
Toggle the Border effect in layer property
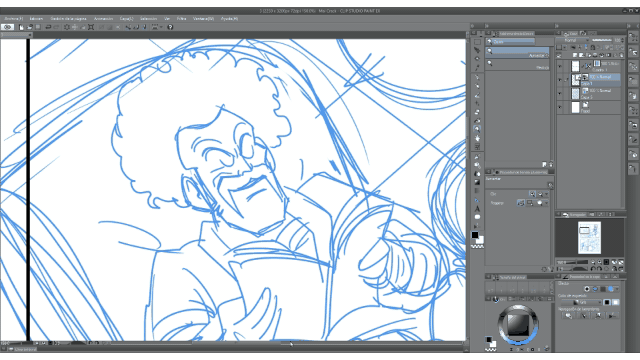pyautogui.click(x=587, y=289)
